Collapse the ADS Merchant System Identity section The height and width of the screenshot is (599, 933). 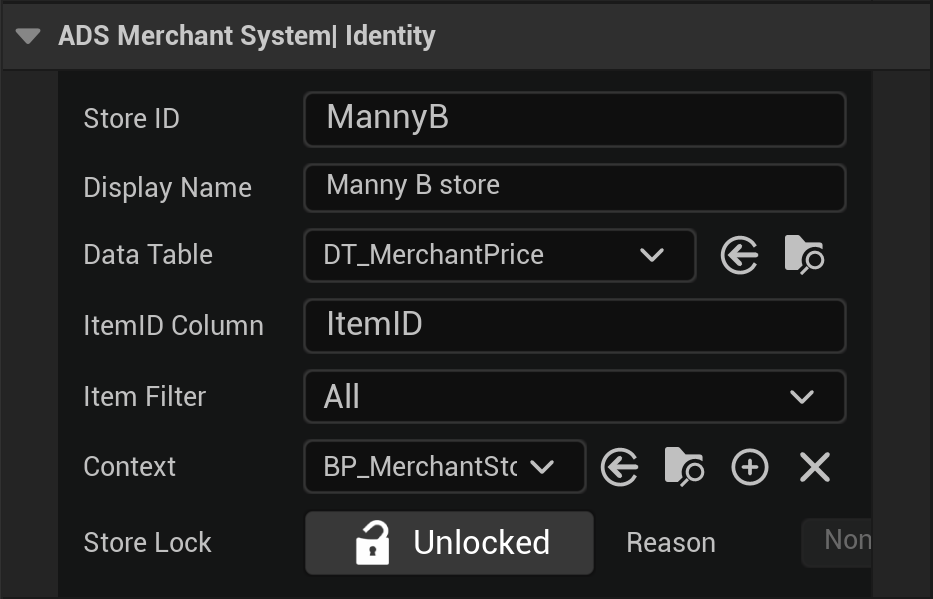(x=28, y=36)
